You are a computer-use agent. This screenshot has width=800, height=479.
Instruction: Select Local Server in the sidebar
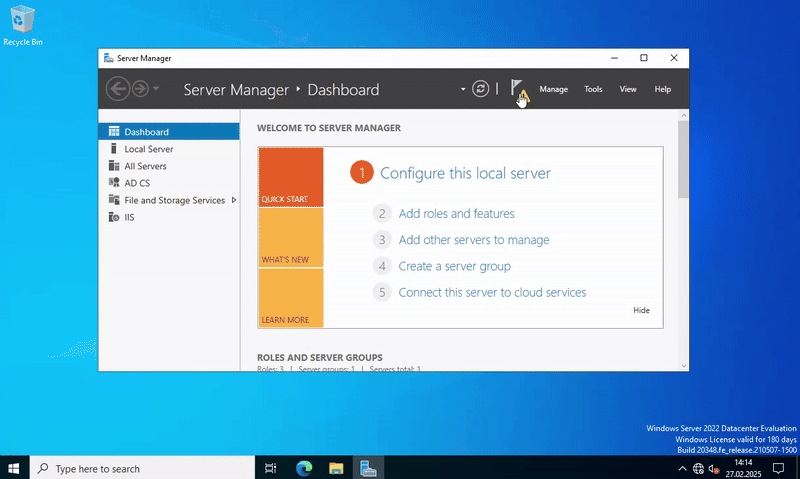coord(169,149)
